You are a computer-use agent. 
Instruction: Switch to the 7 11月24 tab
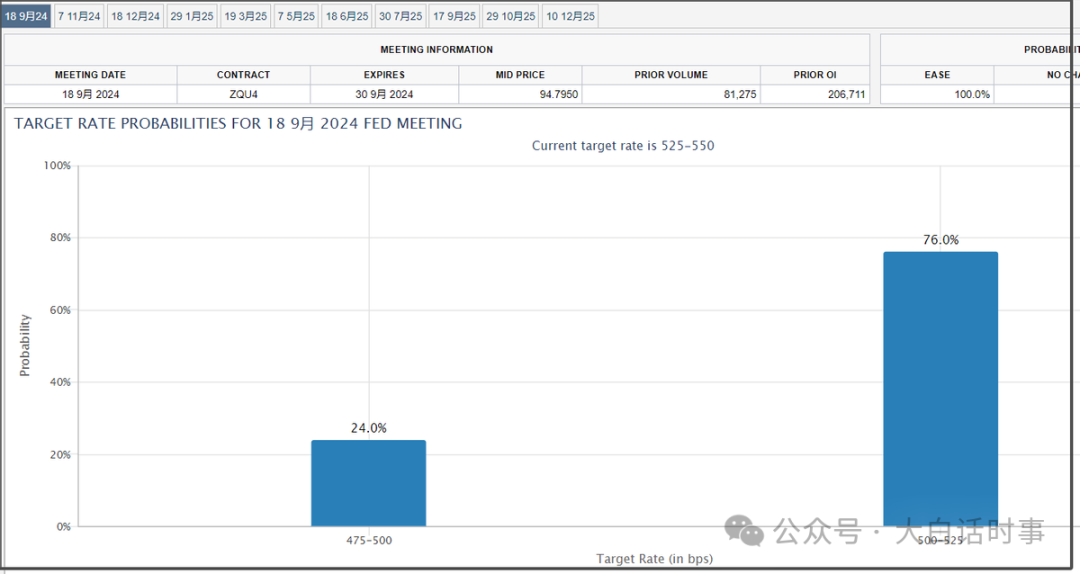point(79,16)
